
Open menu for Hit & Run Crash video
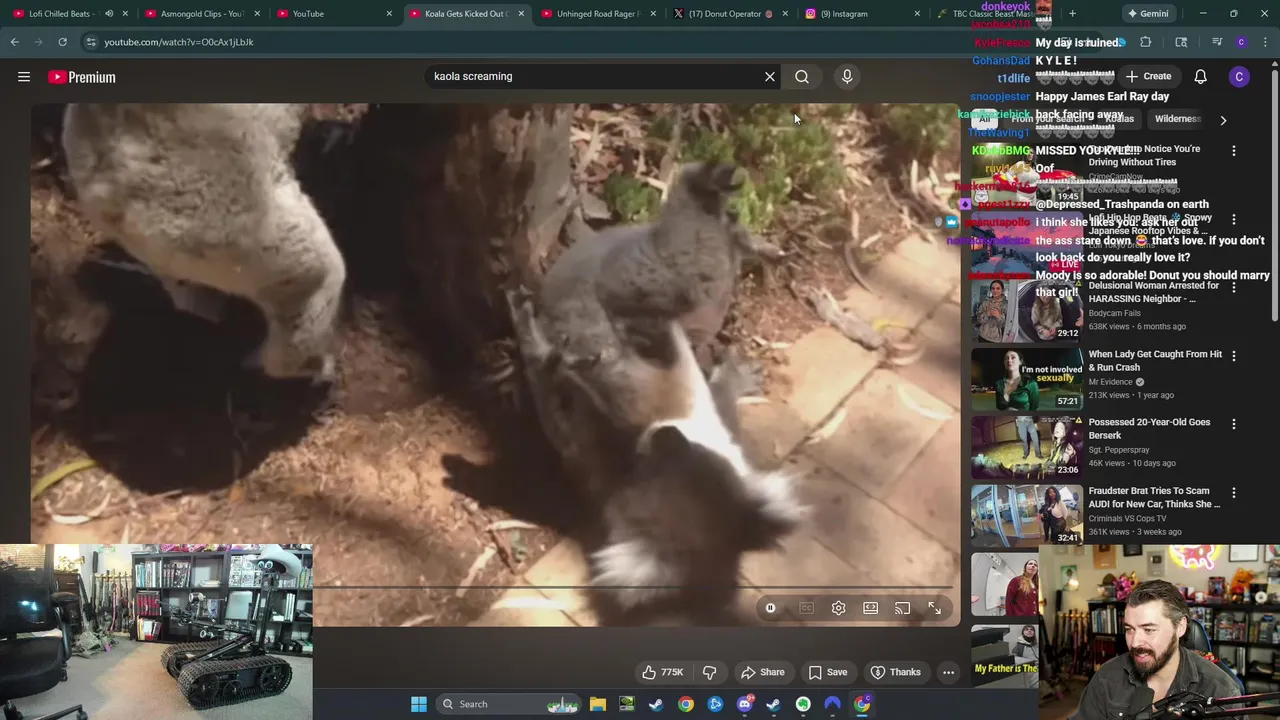coord(1233,355)
